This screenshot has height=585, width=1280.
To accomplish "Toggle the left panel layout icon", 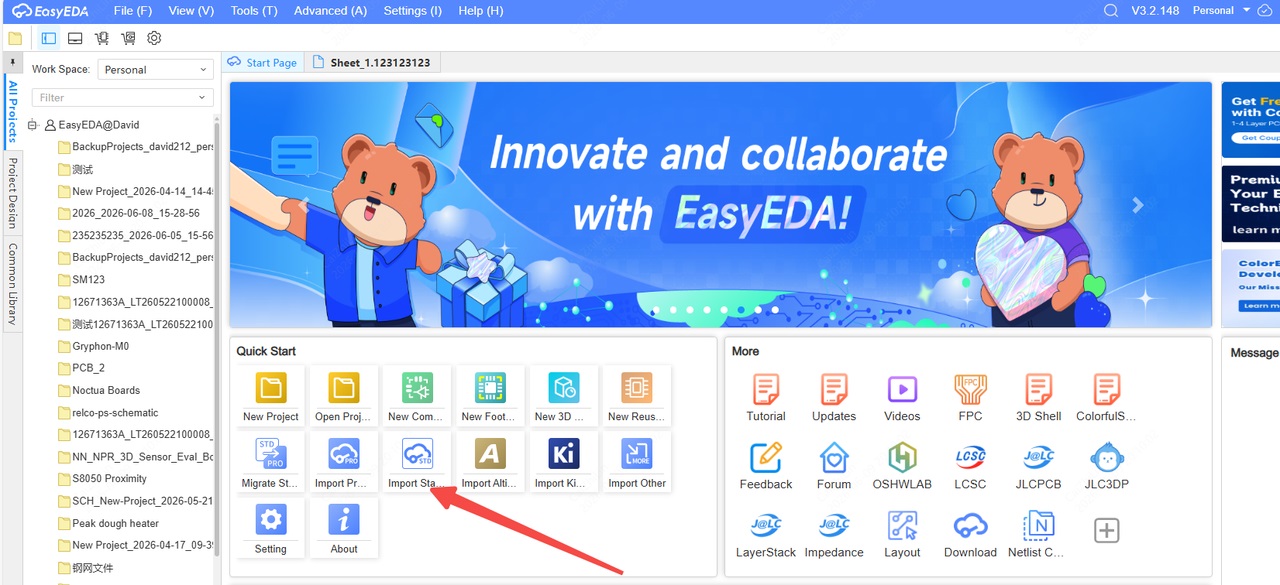I will [49, 38].
